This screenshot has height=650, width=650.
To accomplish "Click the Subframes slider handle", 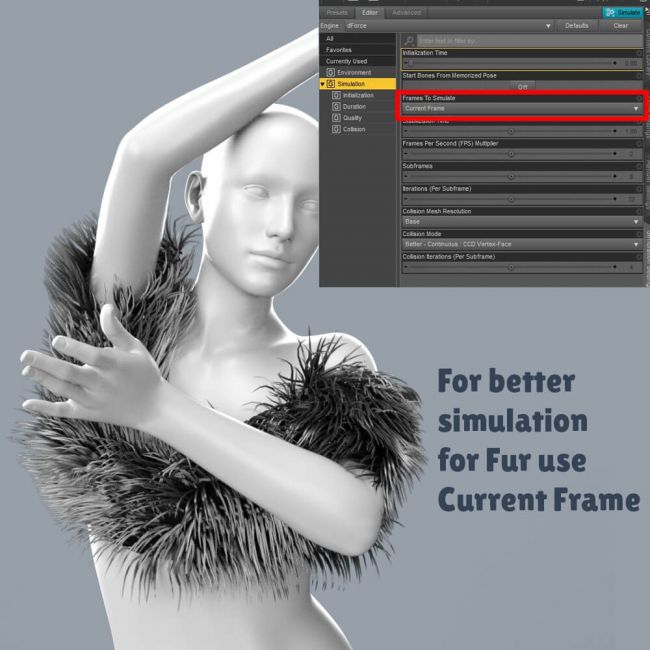I will click(511, 176).
